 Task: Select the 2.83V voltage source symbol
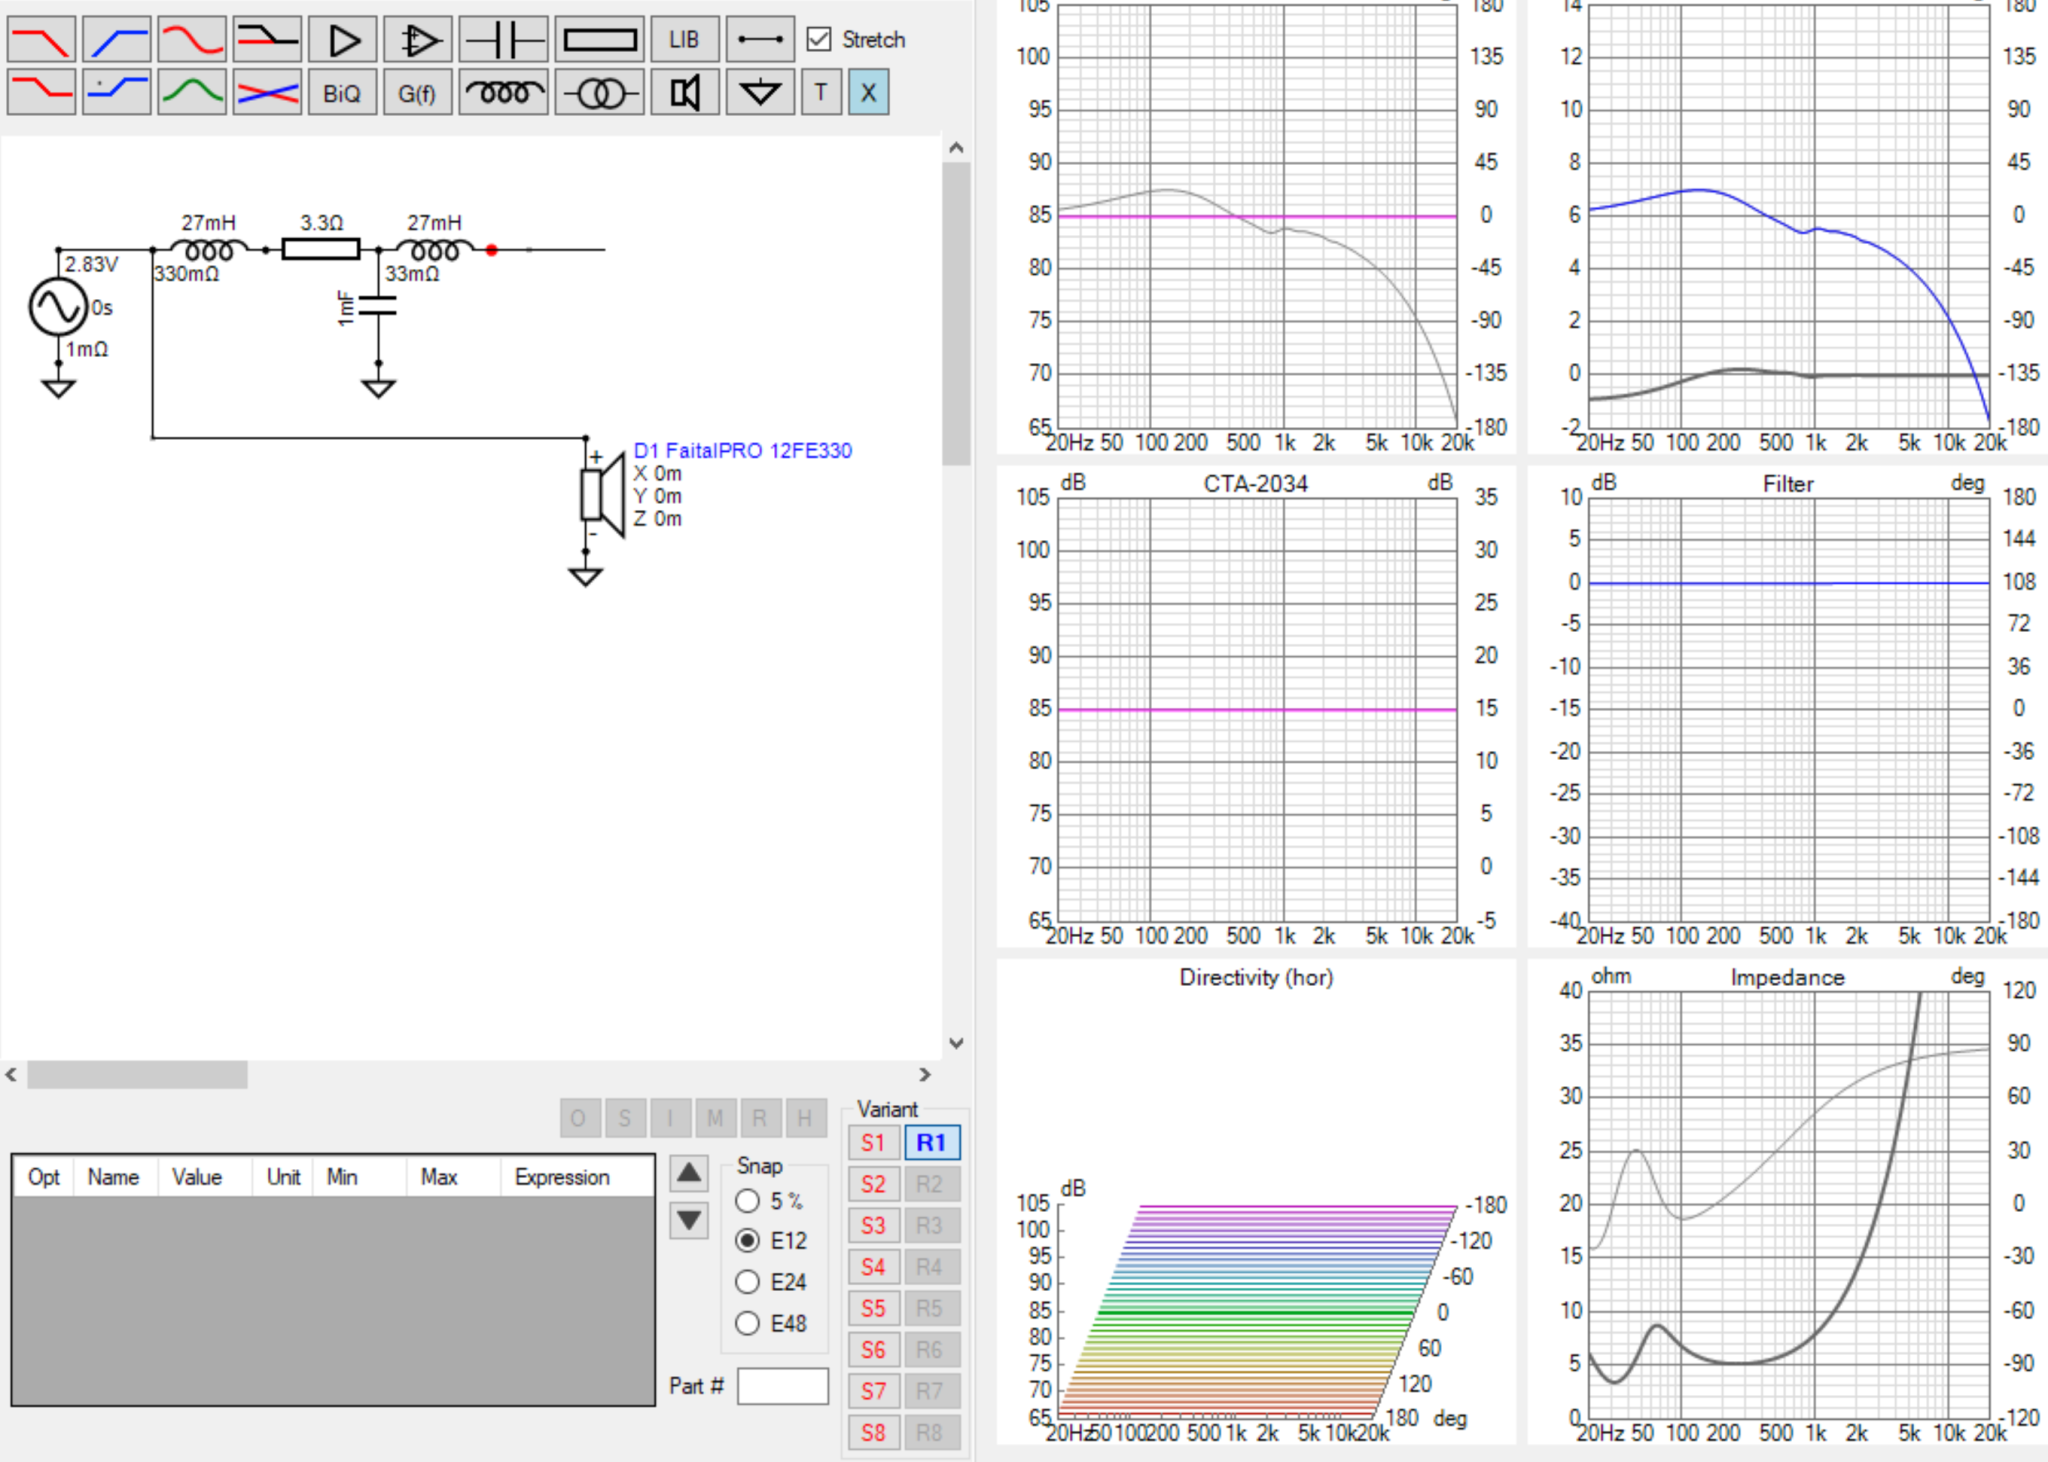58,307
